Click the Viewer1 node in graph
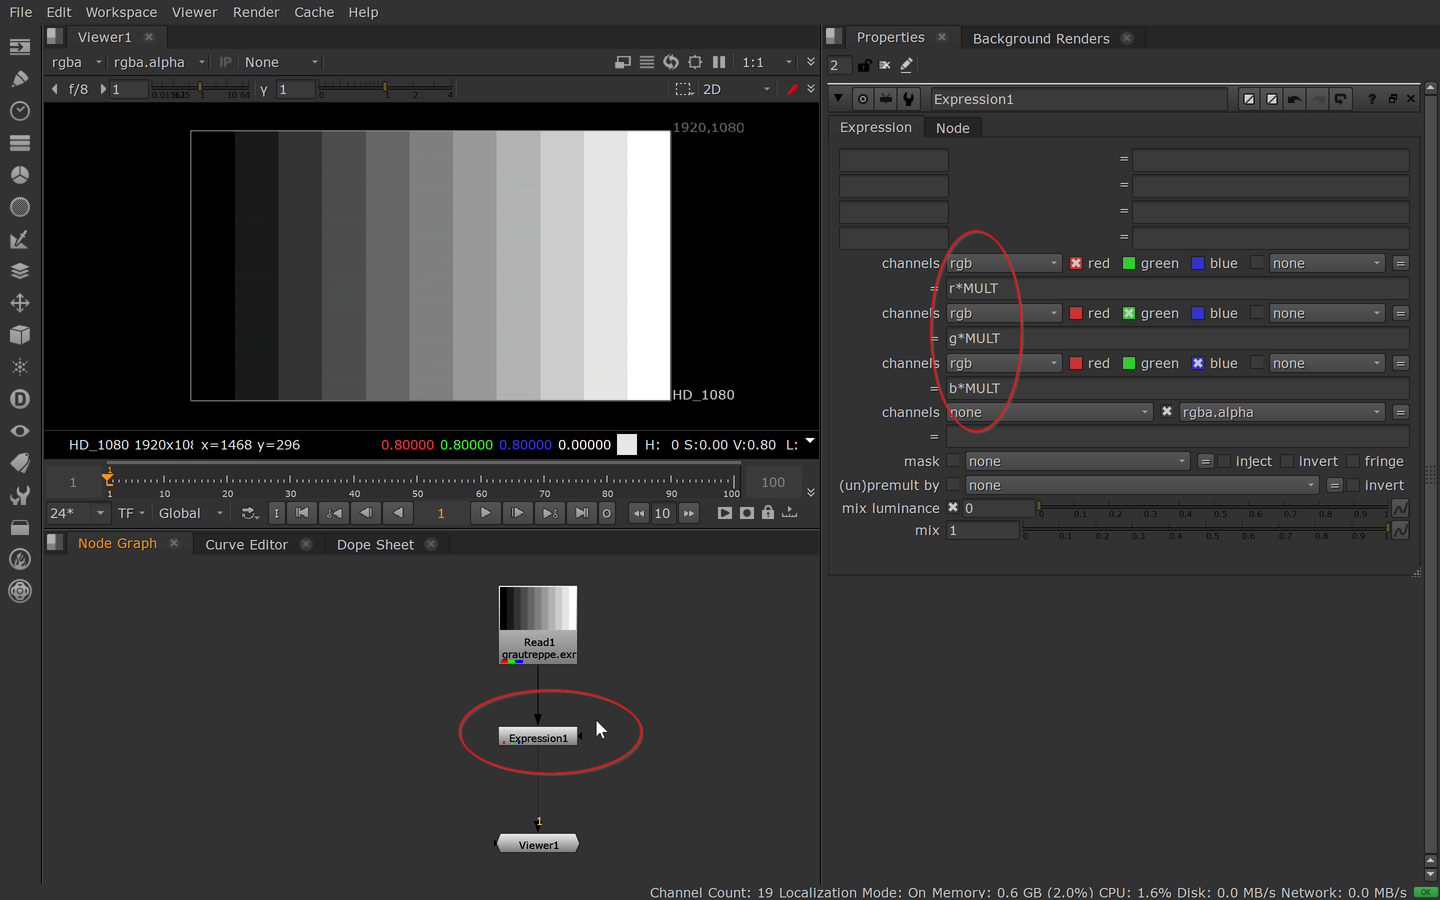1440x900 pixels. 538,845
